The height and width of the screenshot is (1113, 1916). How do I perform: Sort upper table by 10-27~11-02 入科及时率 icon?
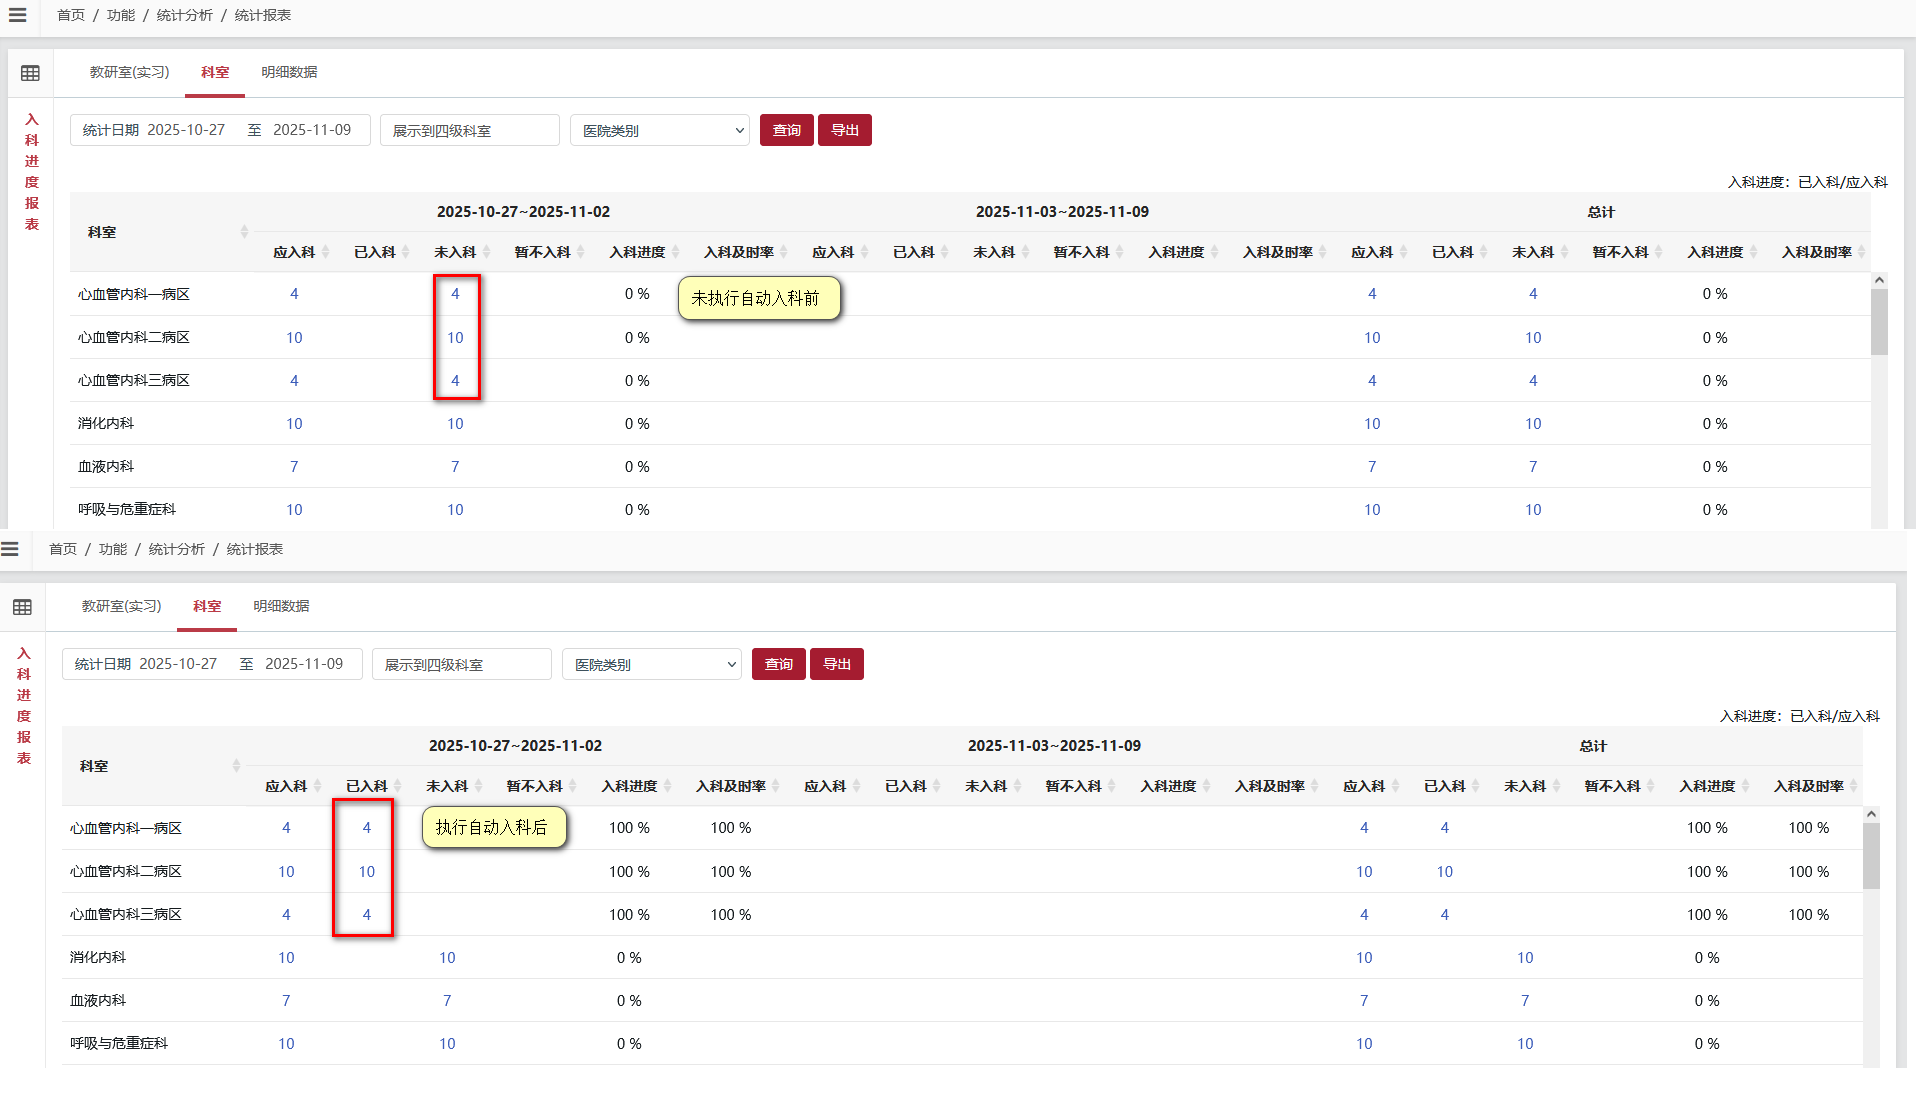click(x=783, y=252)
